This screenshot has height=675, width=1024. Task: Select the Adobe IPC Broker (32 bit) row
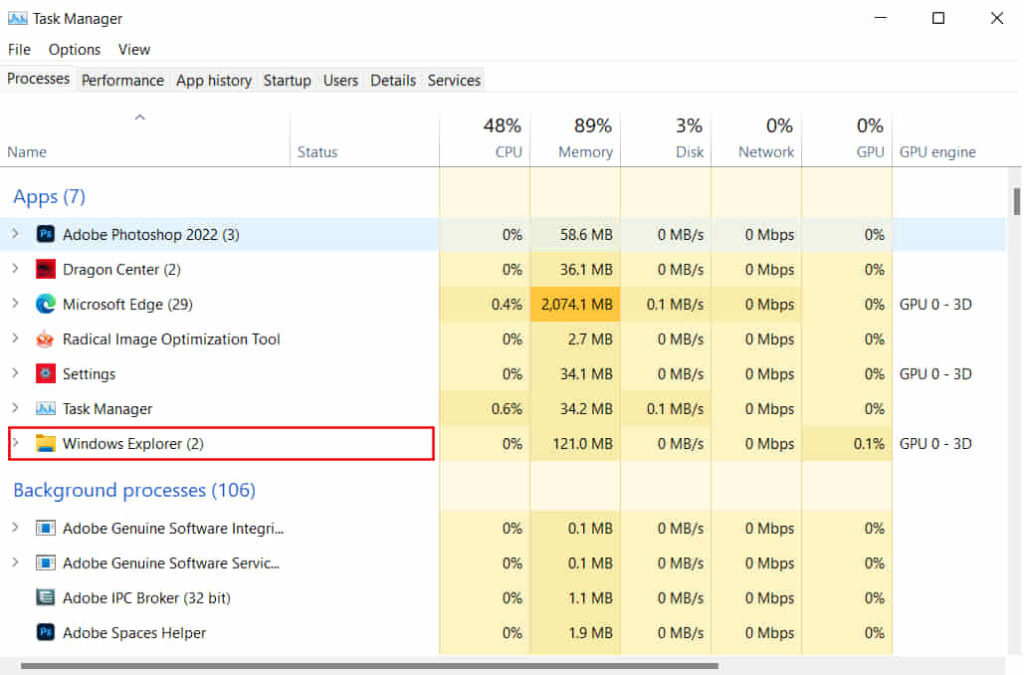click(503, 598)
